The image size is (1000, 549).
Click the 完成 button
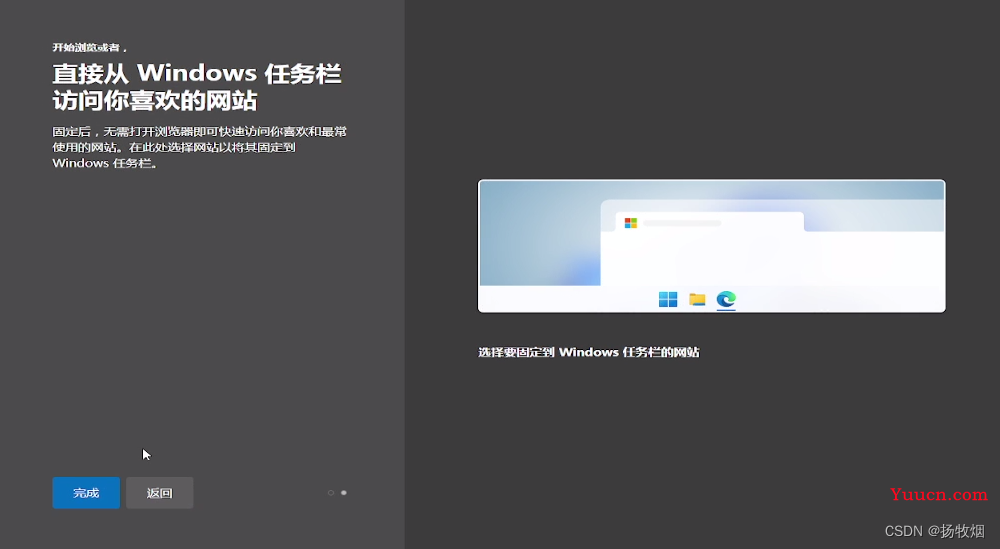click(x=86, y=493)
